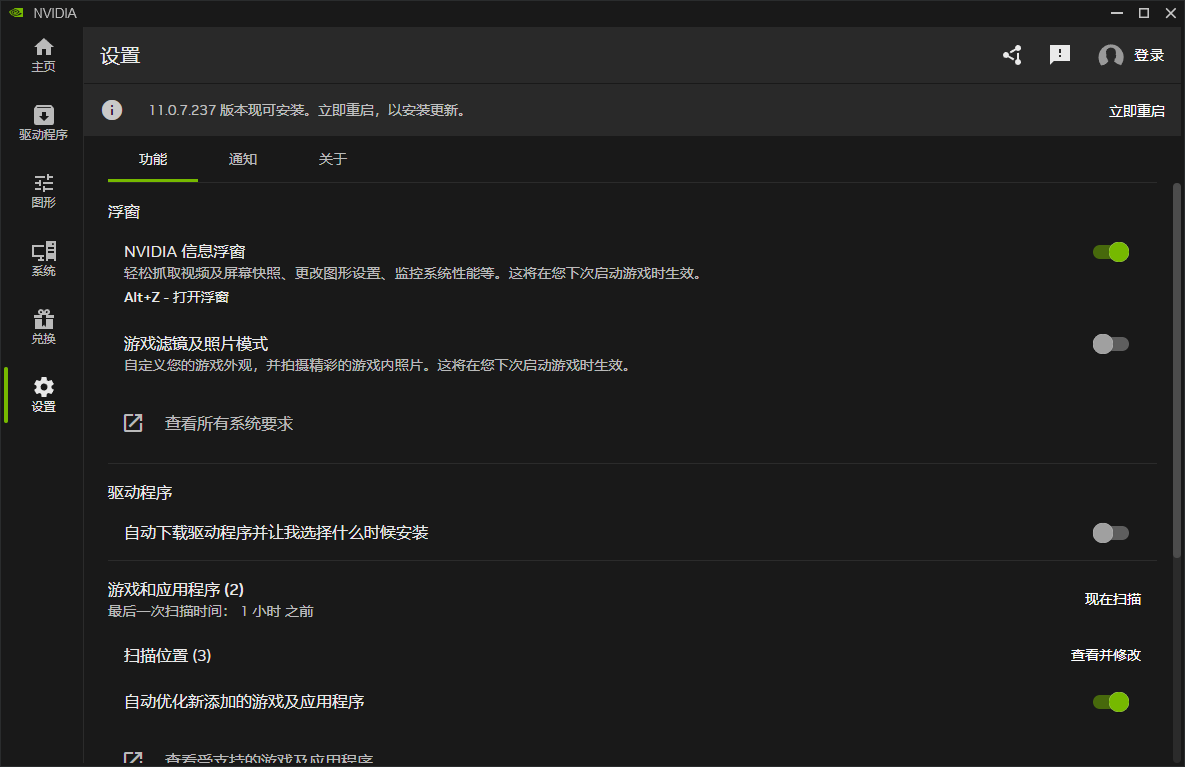Open 查看并修改 for scan locations
The height and width of the screenshot is (767, 1185).
1107,655
